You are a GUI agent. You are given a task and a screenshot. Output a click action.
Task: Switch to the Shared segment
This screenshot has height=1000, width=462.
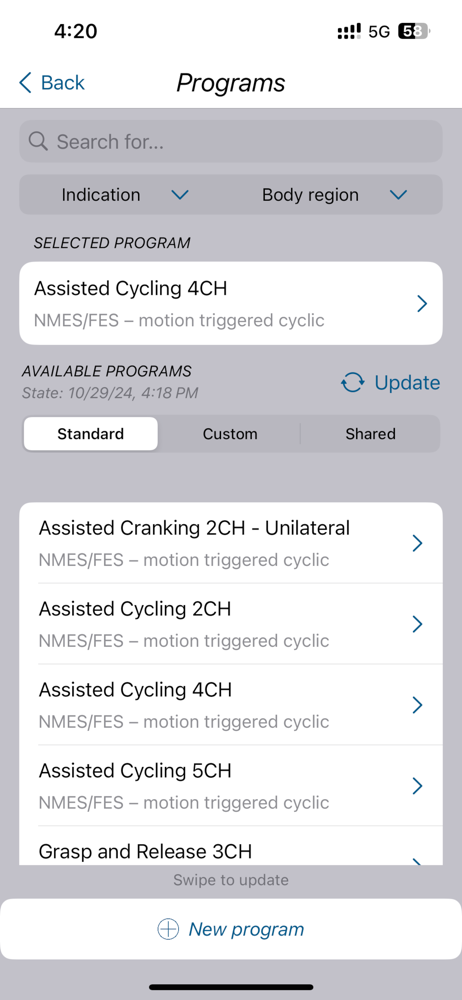click(x=370, y=434)
